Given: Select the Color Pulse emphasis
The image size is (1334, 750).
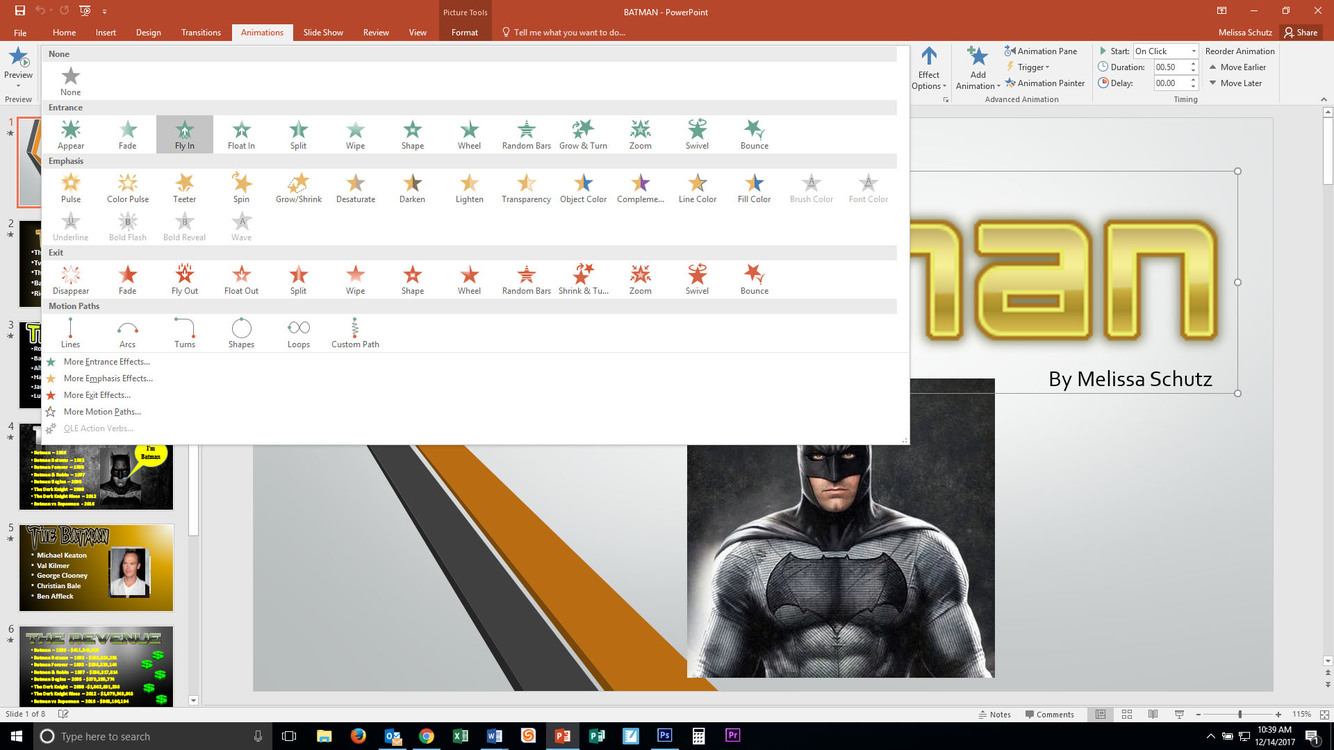Looking at the screenshot, I should coord(128,187).
